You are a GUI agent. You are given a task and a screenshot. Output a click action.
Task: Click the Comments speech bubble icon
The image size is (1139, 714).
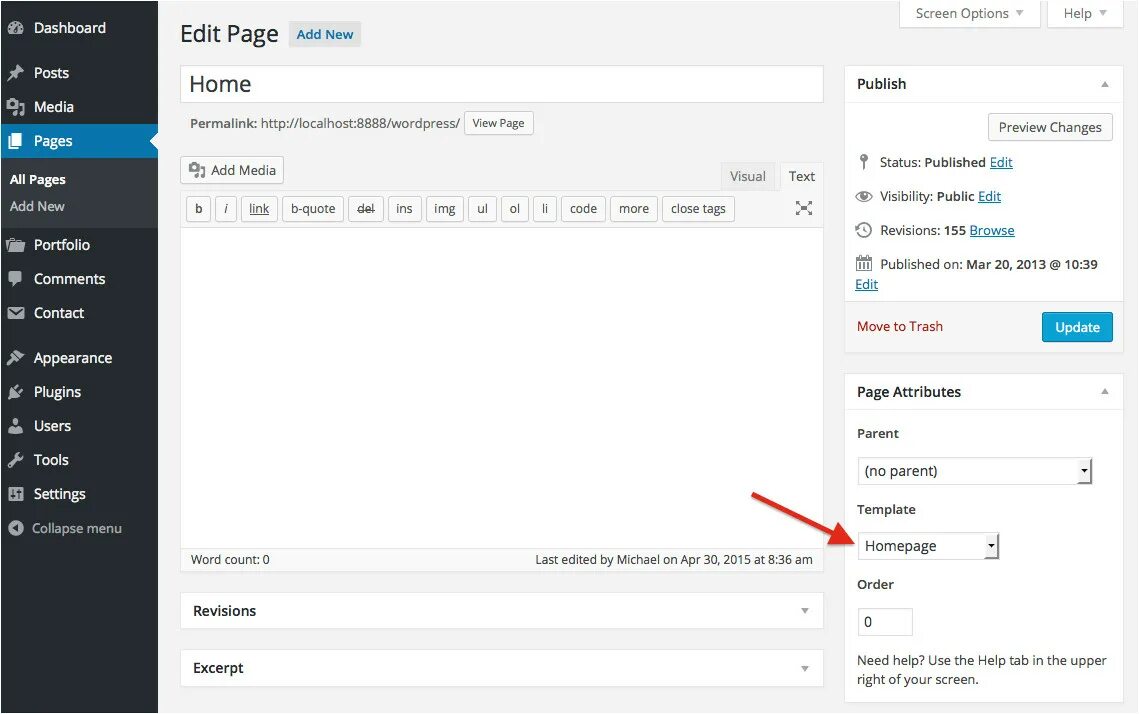[x=15, y=279]
